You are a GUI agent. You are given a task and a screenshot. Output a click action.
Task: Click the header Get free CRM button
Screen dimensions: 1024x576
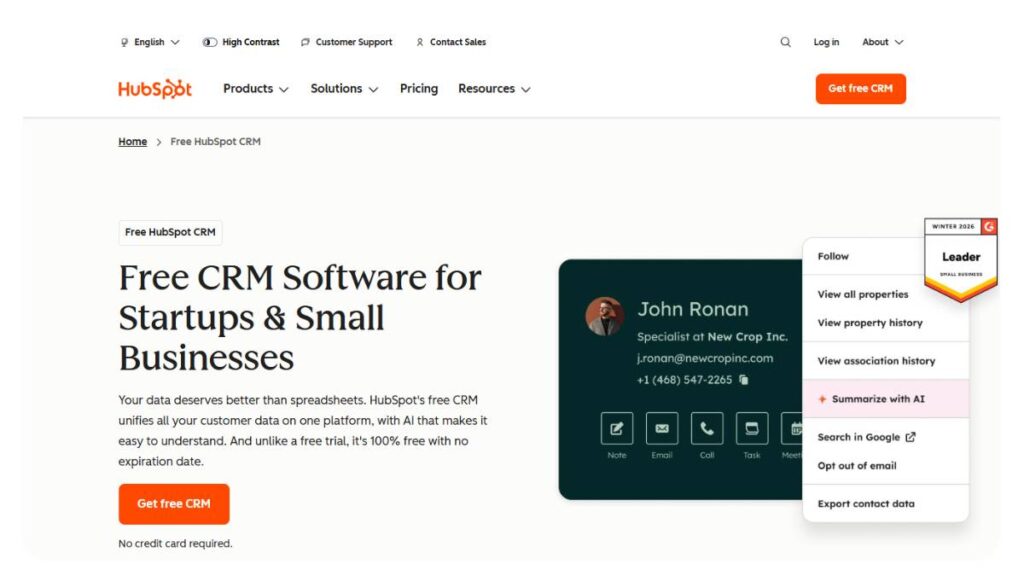pos(860,89)
